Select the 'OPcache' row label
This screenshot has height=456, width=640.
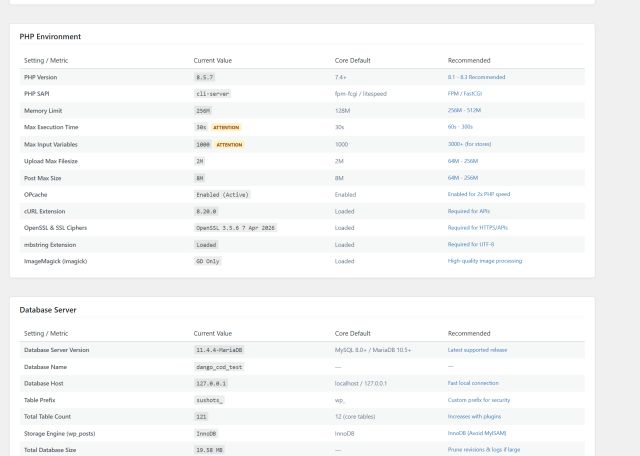(36, 195)
